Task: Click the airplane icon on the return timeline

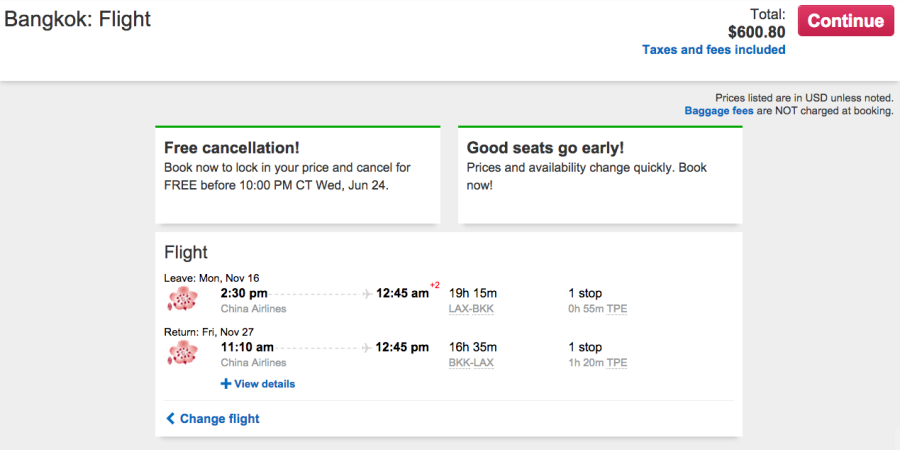Action: click(367, 348)
